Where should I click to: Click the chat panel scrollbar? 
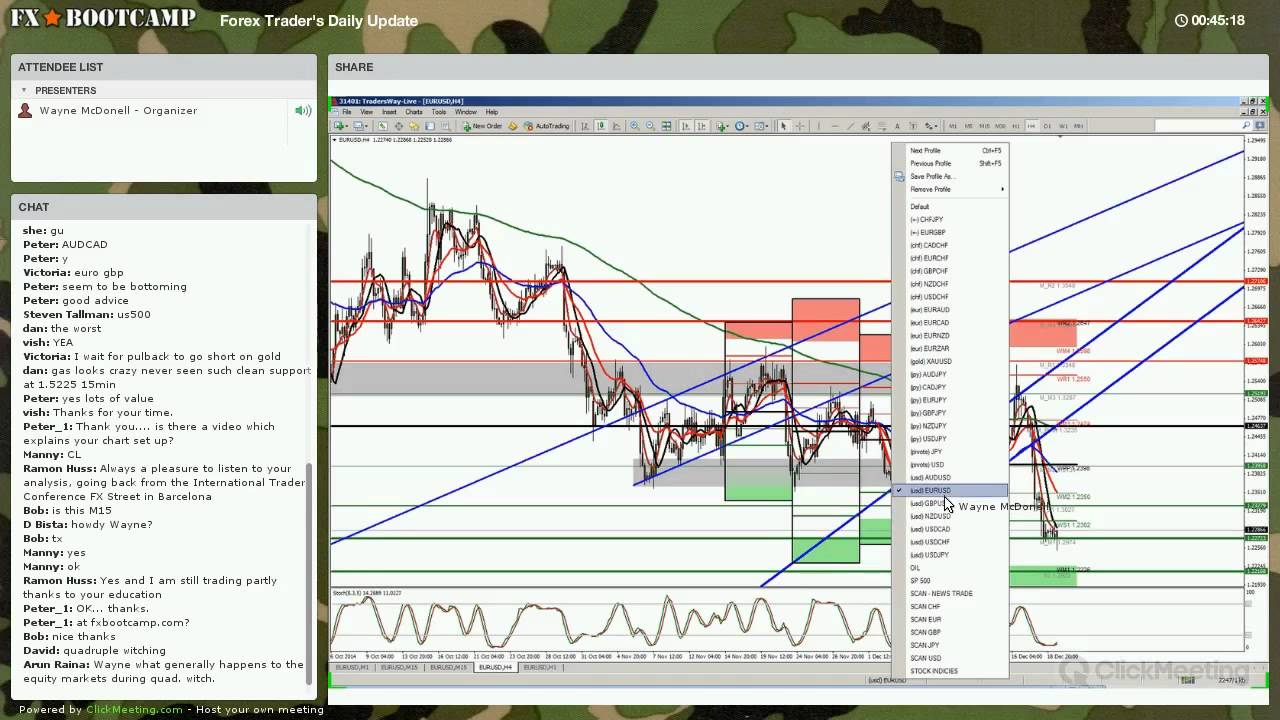coord(309,575)
